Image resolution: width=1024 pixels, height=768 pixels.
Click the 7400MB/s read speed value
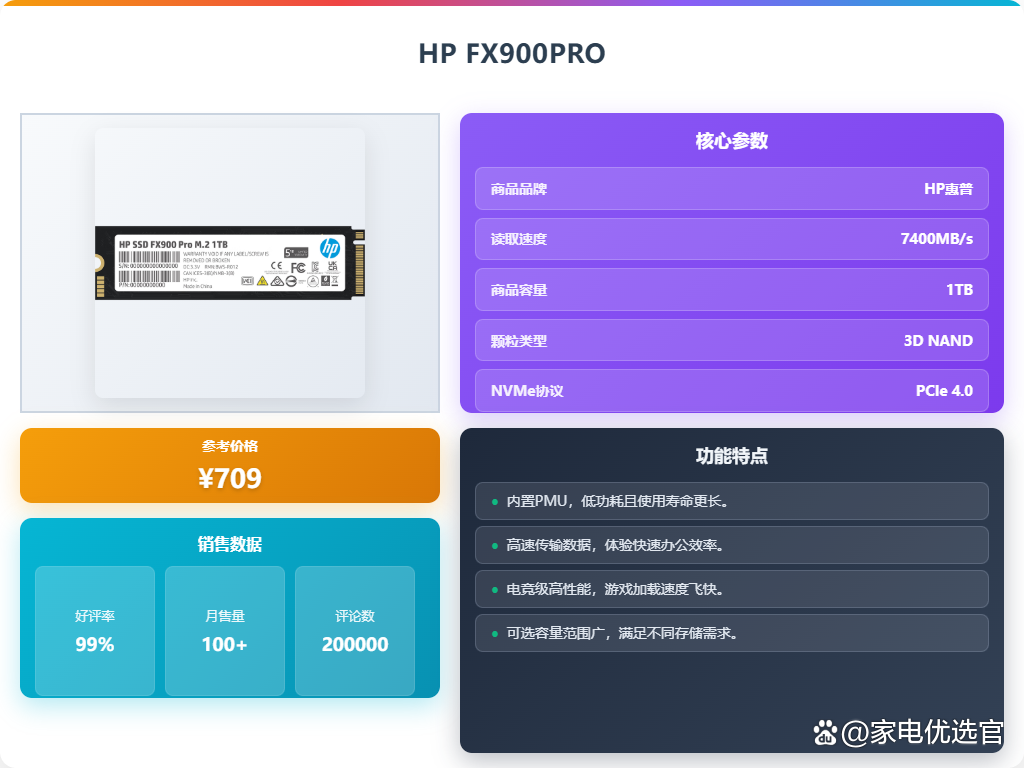[936, 239]
